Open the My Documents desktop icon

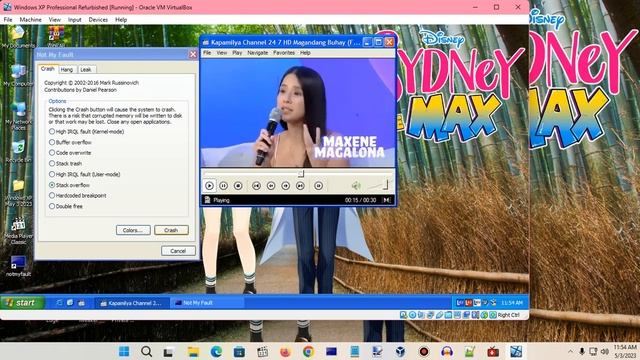click(18, 37)
